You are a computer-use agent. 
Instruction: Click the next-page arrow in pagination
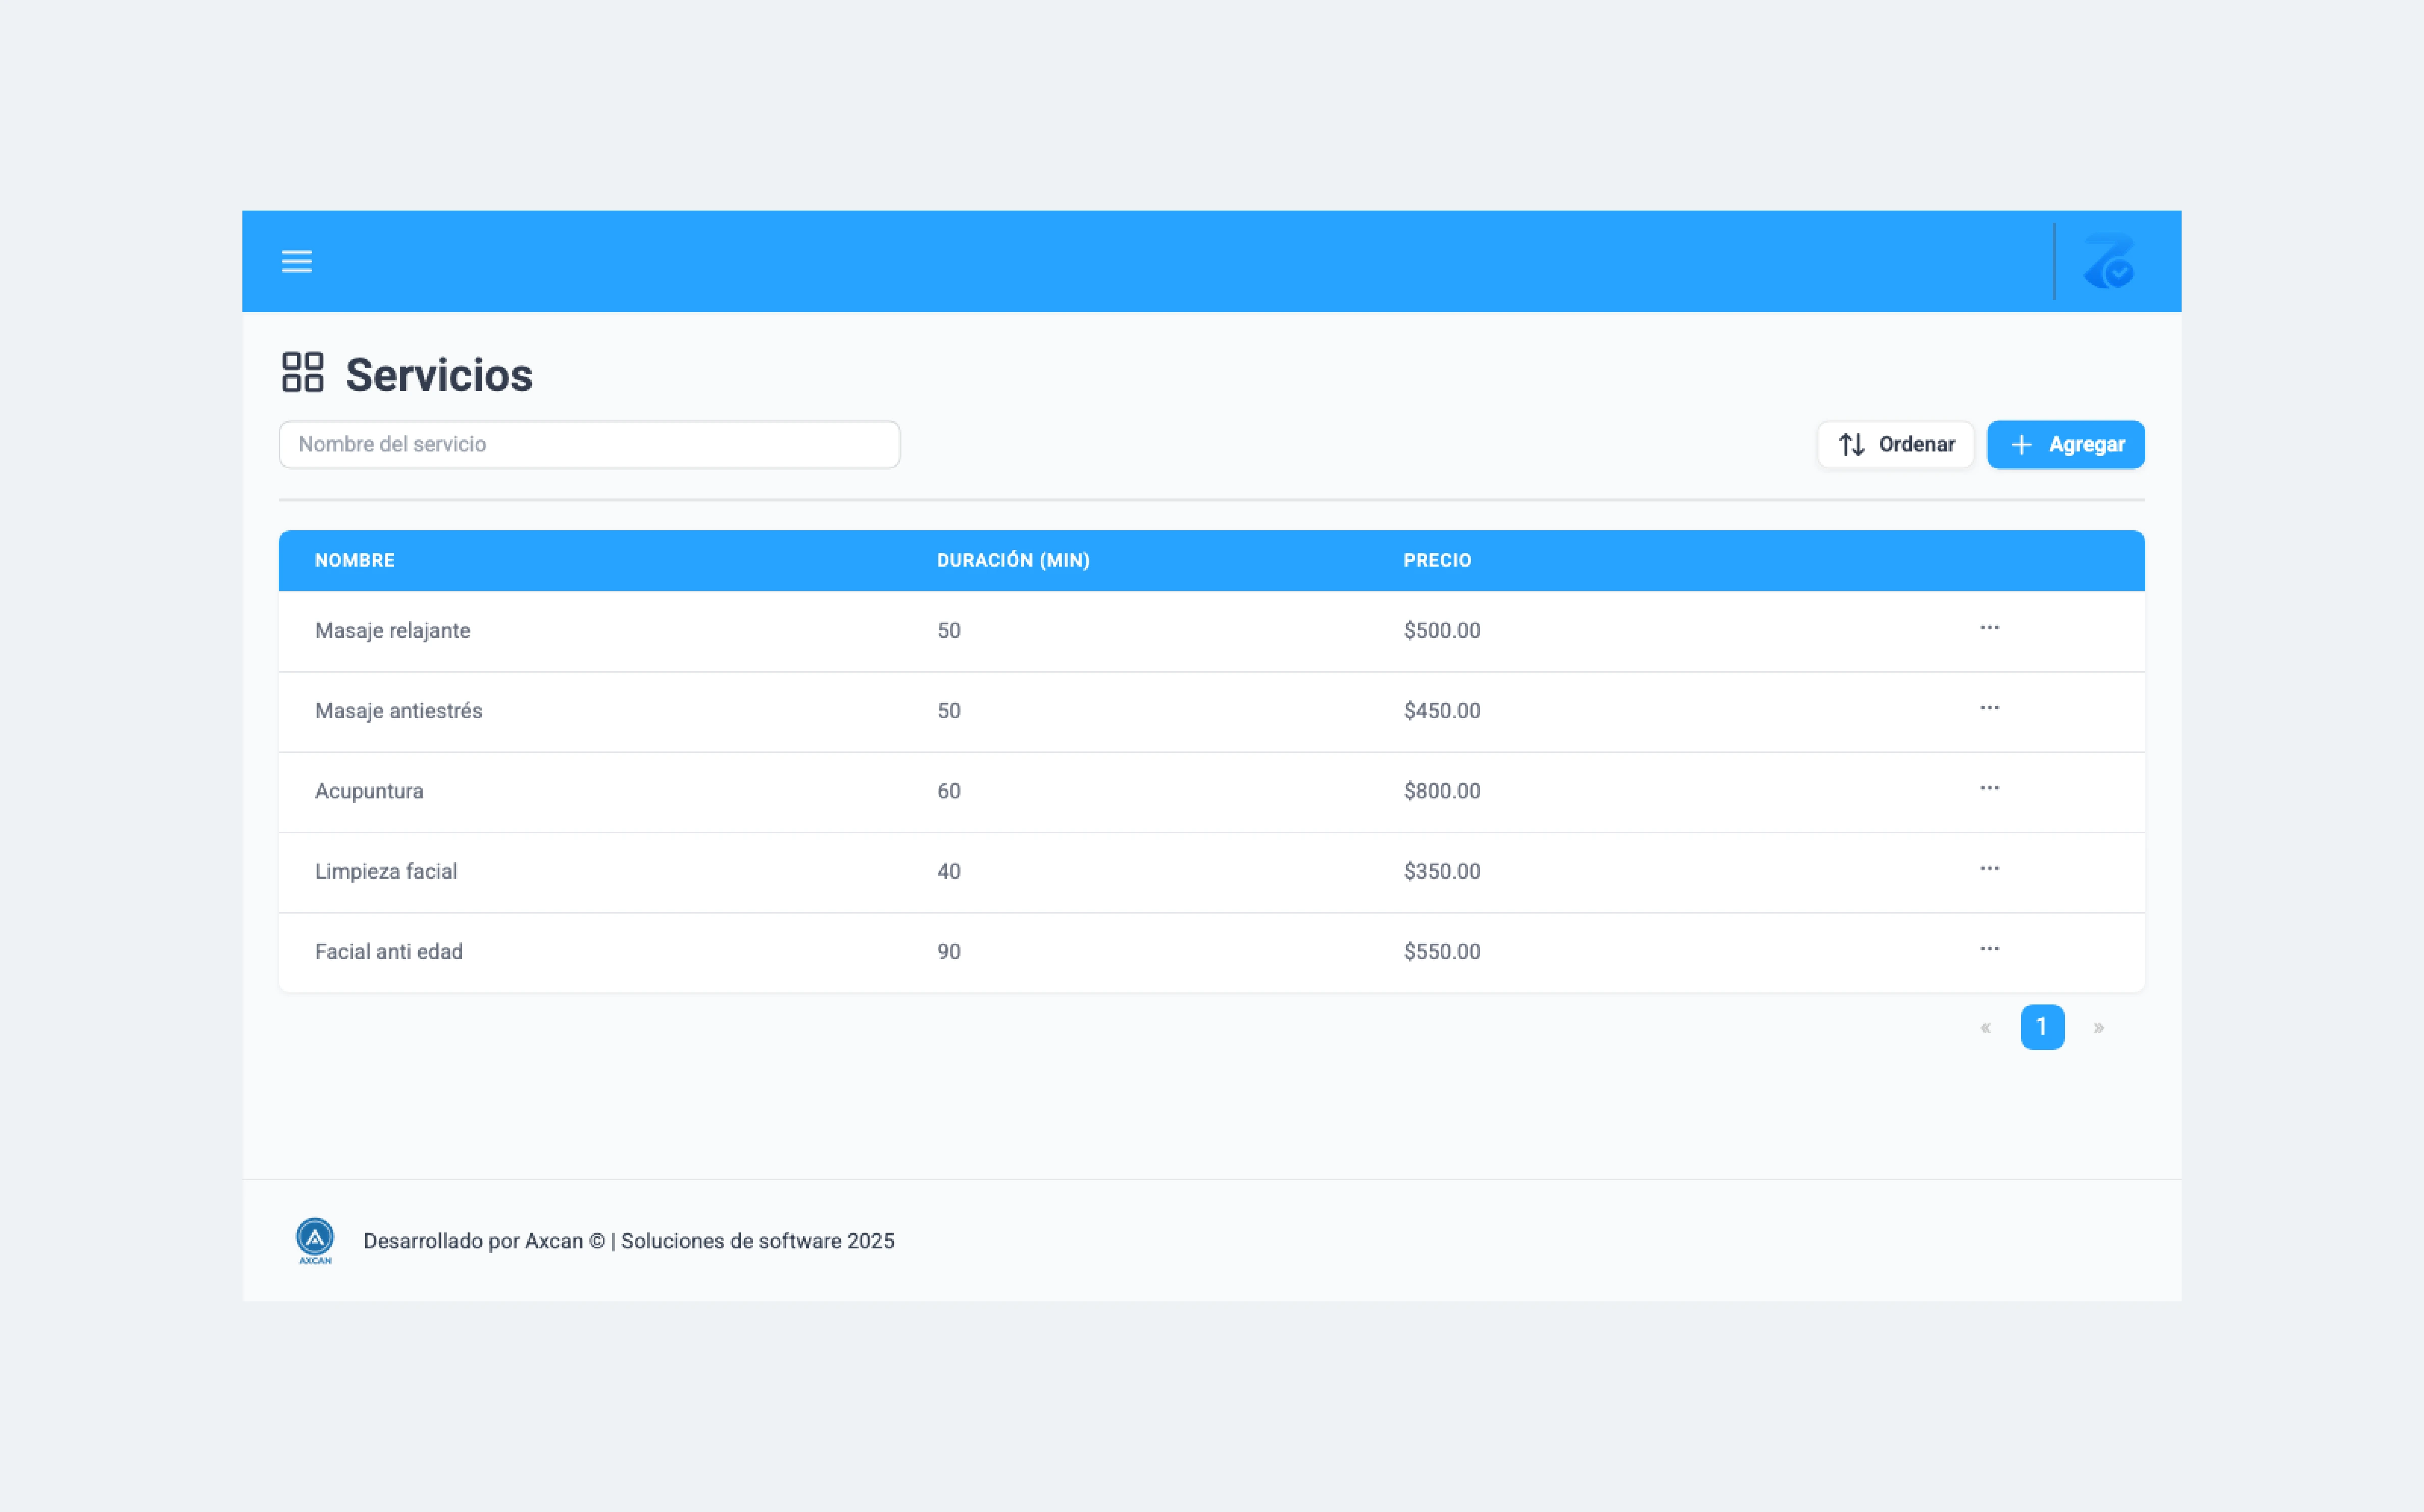pos(2099,1026)
